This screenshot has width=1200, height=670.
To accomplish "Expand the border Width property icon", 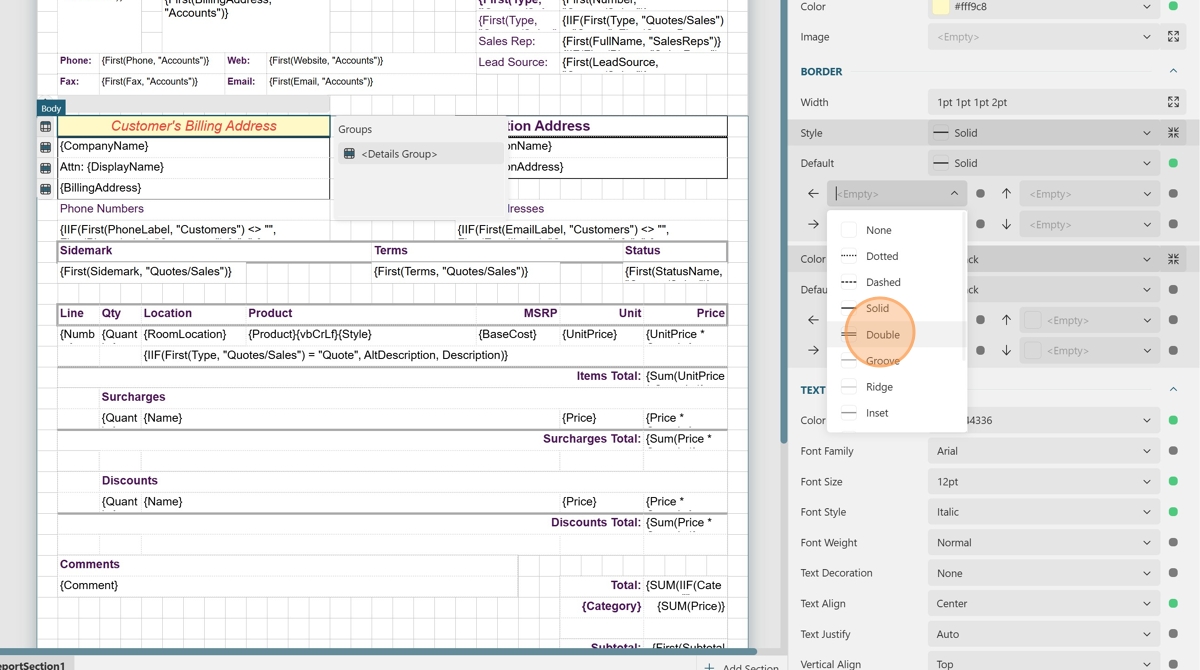I will (1173, 102).
